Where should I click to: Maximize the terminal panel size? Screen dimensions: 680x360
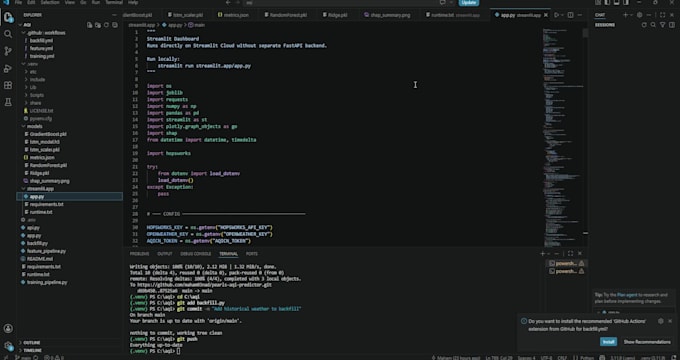tap(570, 254)
